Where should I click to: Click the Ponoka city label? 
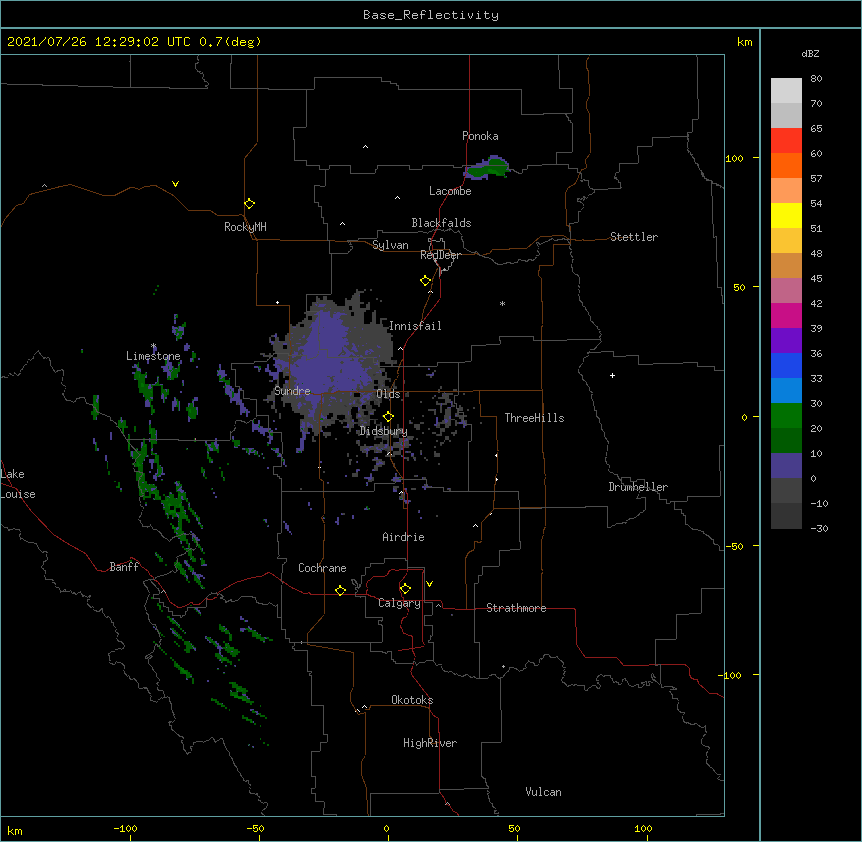click(x=480, y=136)
